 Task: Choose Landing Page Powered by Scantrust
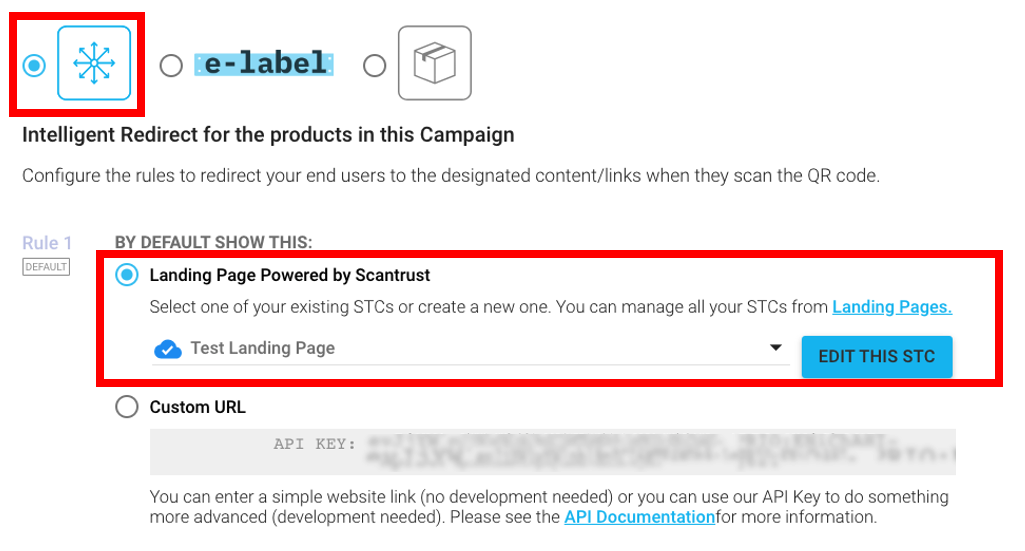127,275
